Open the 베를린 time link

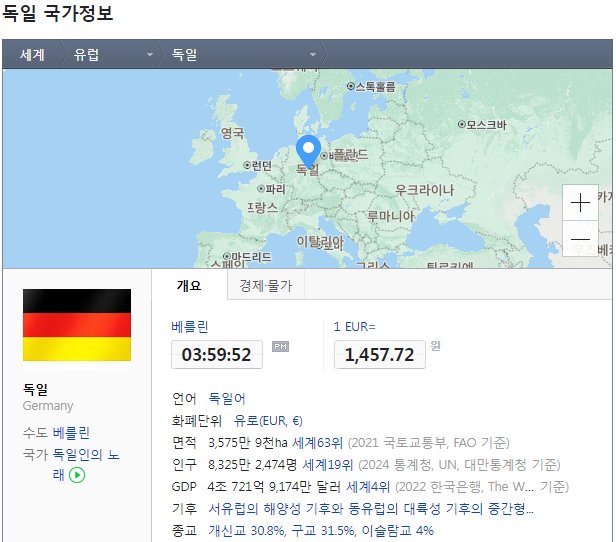pos(190,326)
